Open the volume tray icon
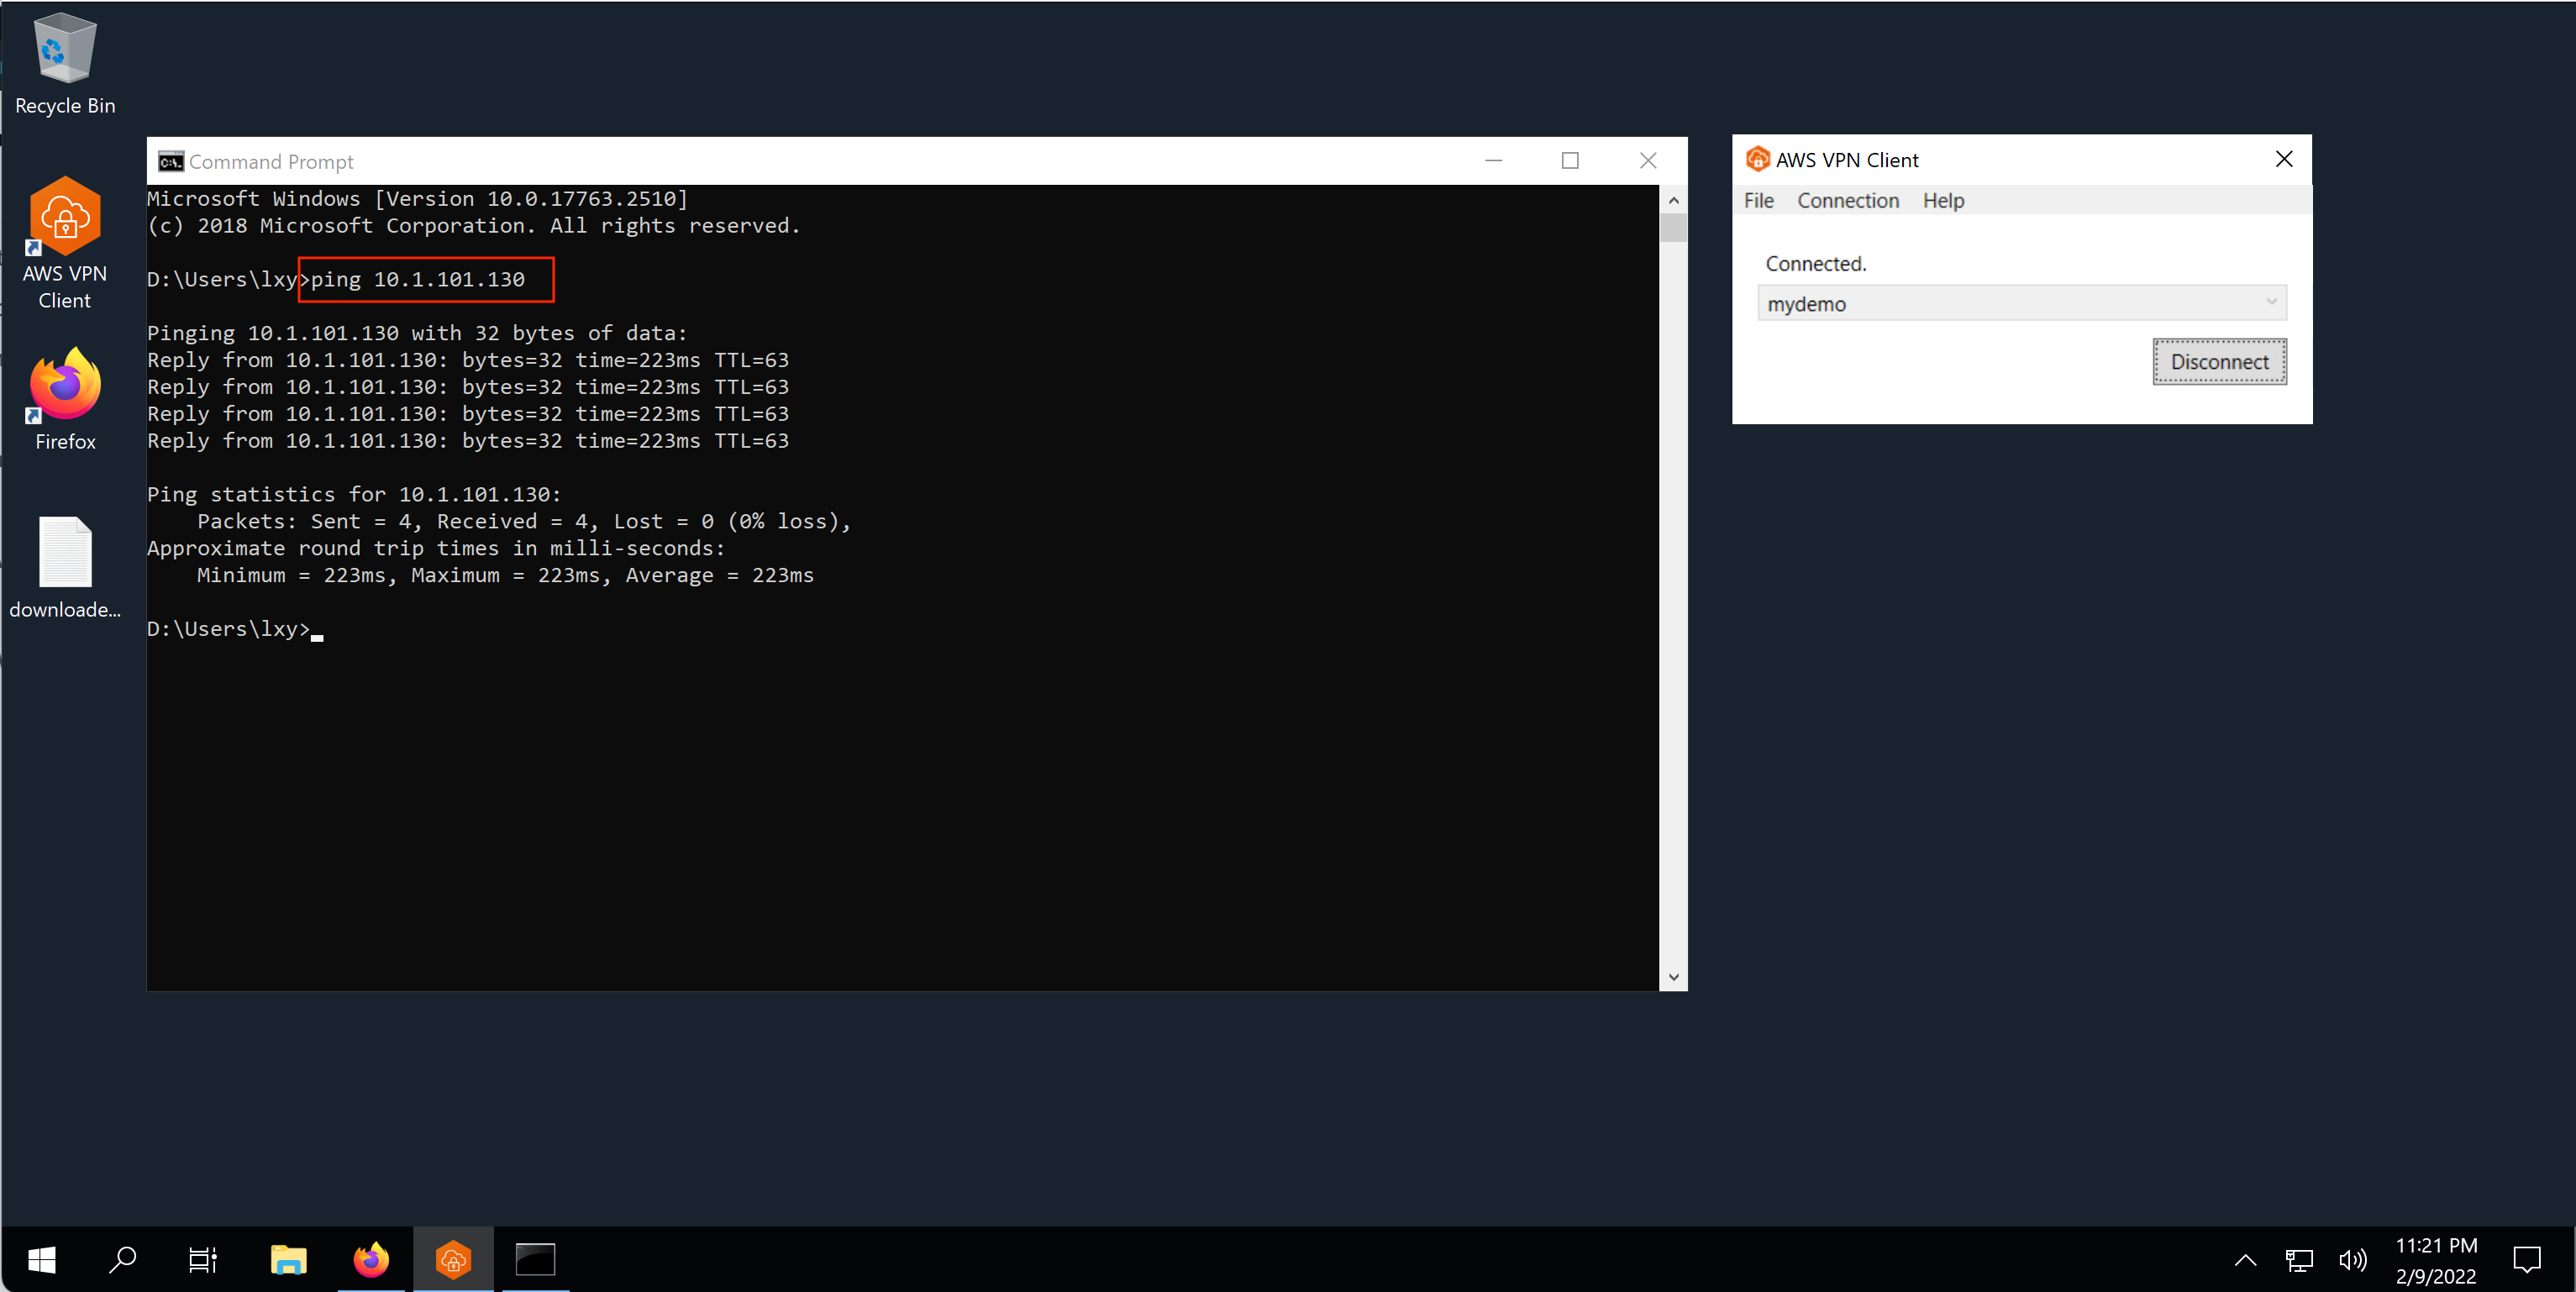The image size is (2576, 1292). [2352, 1260]
